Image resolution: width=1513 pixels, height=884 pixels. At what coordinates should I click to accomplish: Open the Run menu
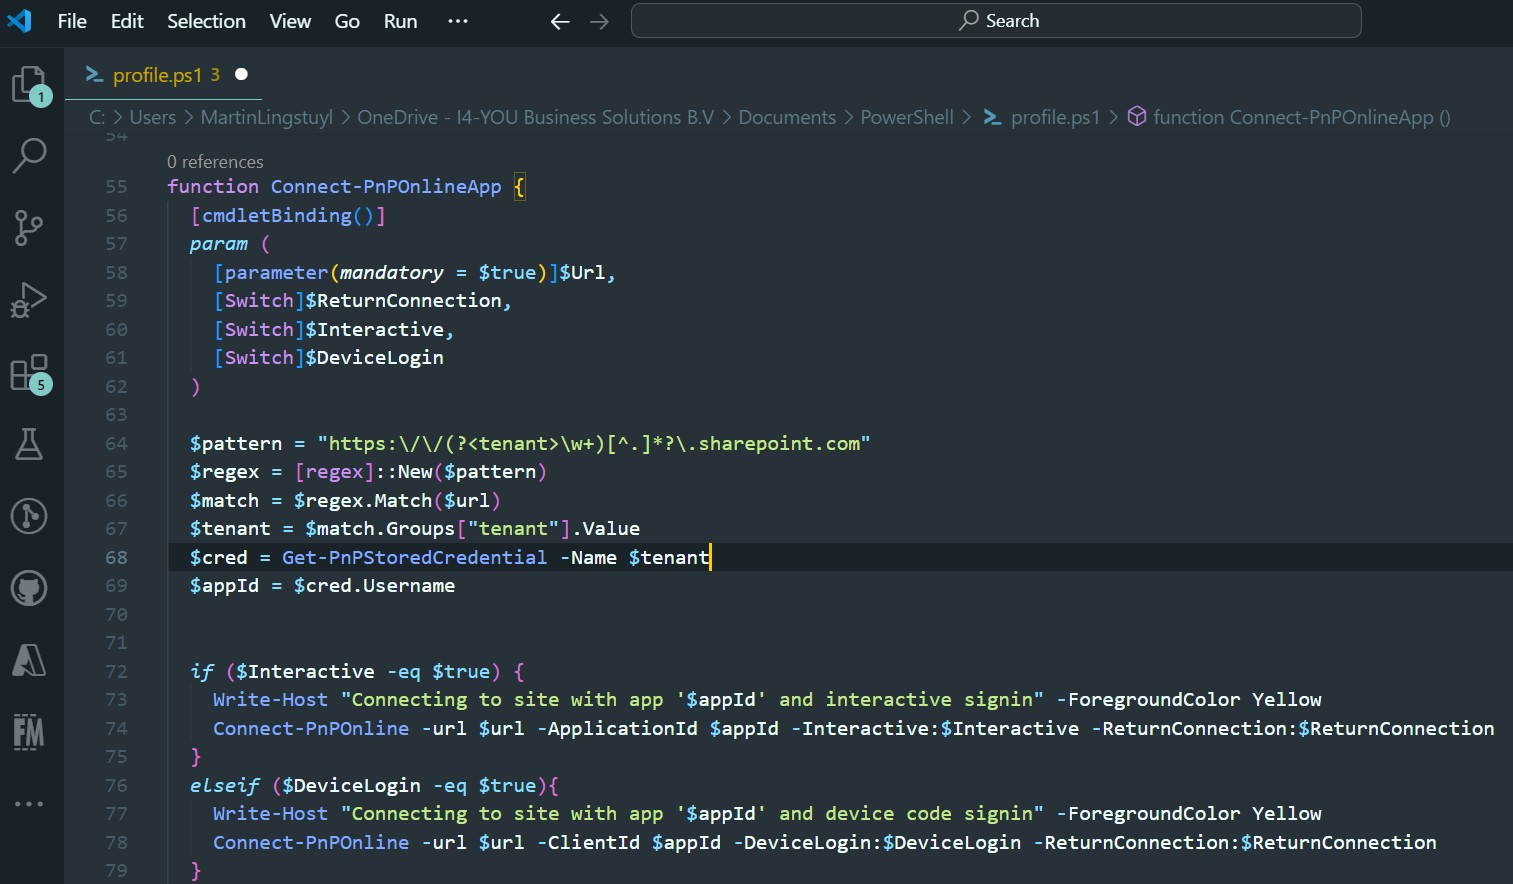coord(400,21)
